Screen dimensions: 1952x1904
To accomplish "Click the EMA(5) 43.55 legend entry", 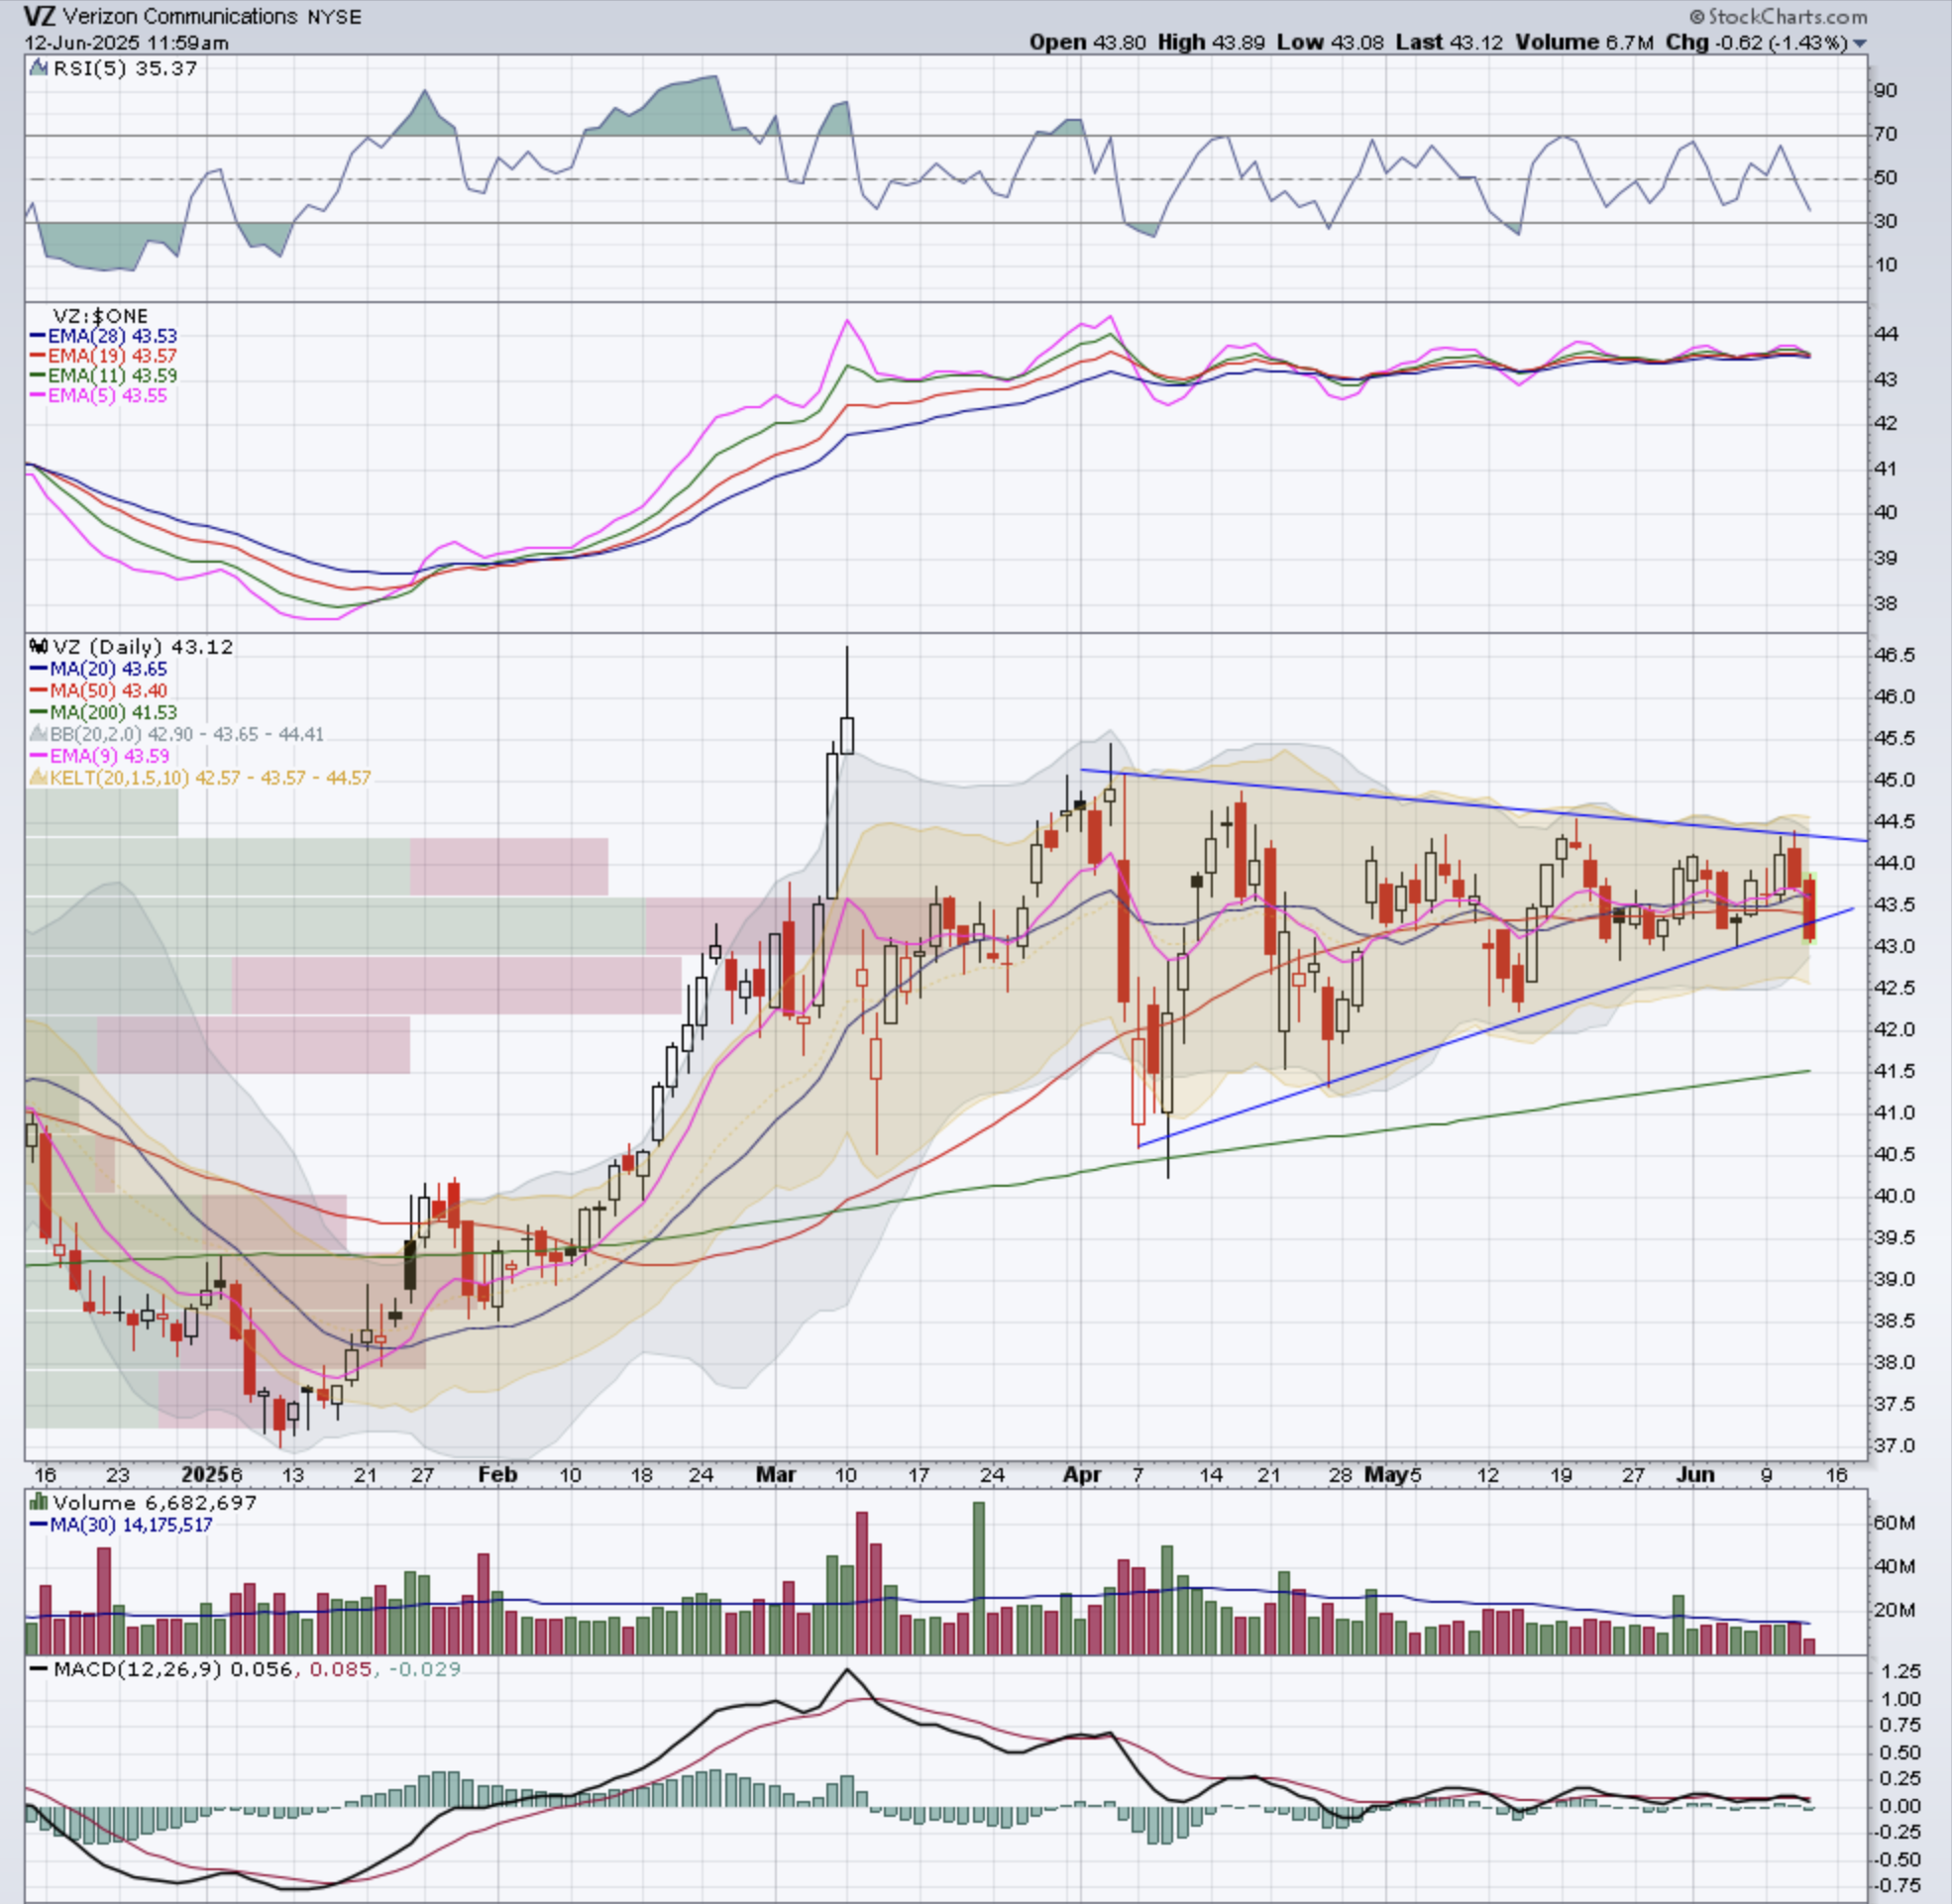I will coord(99,396).
